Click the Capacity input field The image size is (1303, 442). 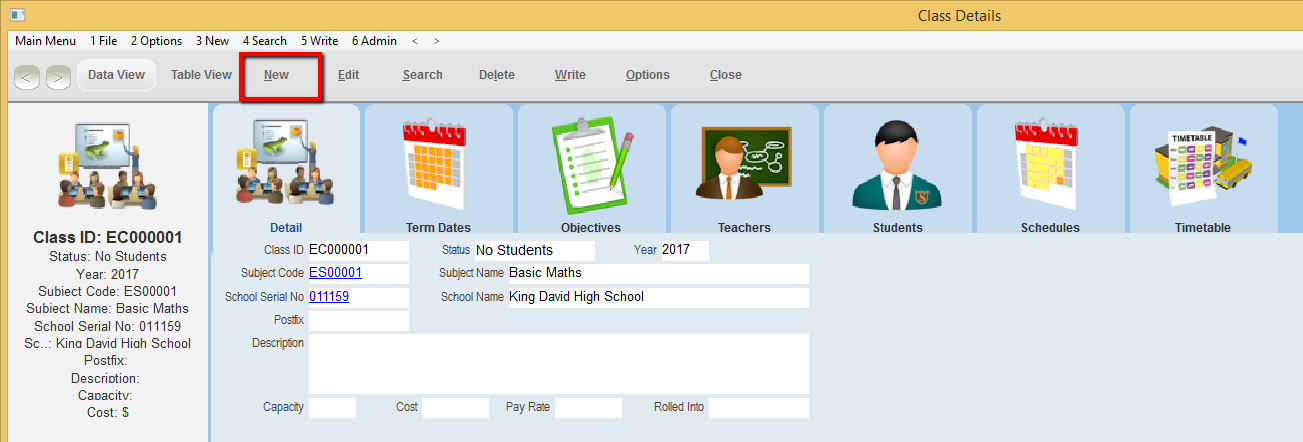click(332, 408)
